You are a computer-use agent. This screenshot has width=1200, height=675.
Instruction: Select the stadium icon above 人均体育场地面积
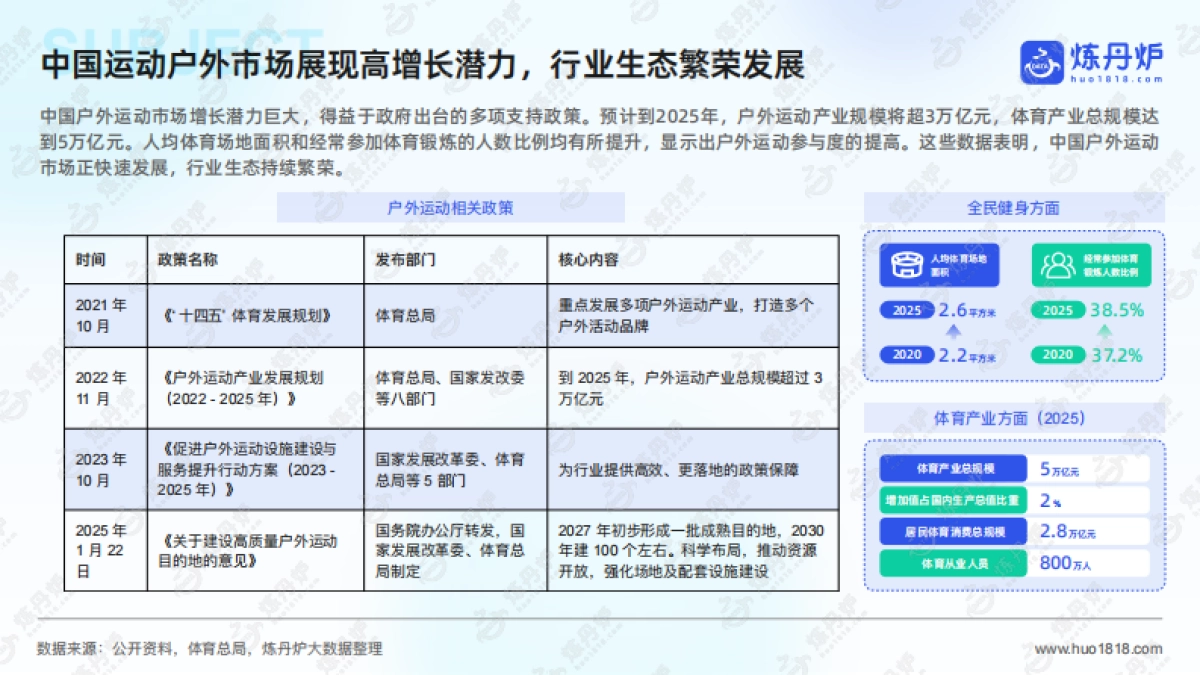(x=906, y=265)
